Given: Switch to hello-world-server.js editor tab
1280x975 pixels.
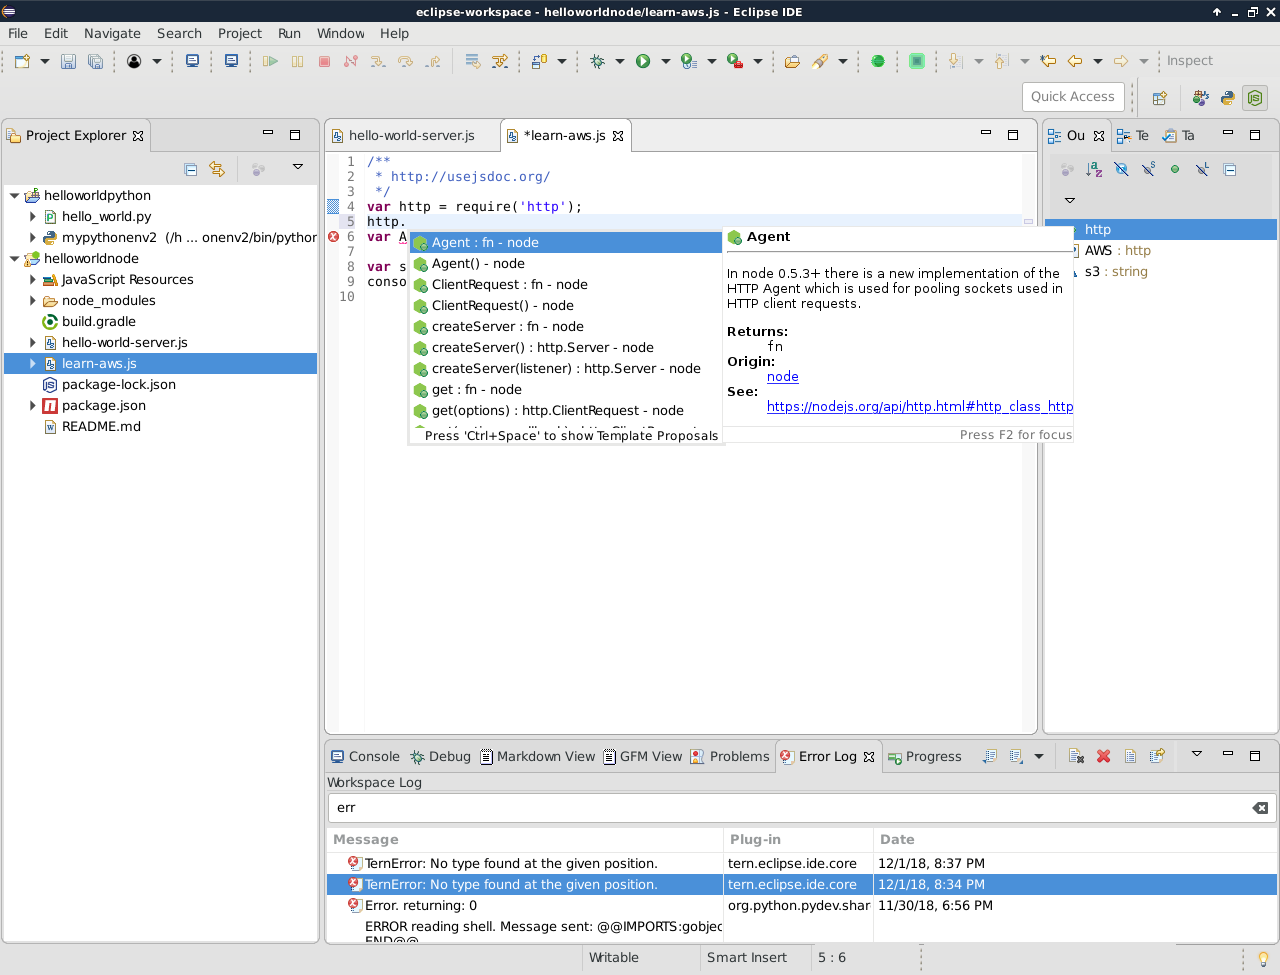Looking at the screenshot, I should [411, 135].
